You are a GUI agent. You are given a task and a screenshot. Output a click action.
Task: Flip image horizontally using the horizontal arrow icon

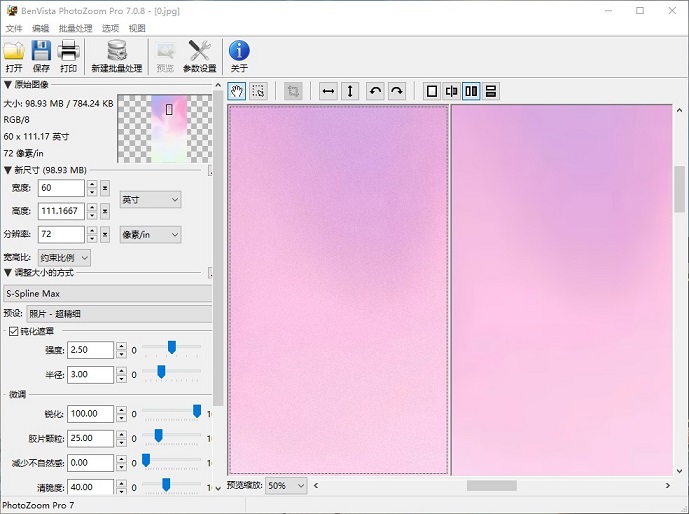(x=328, y=91)
